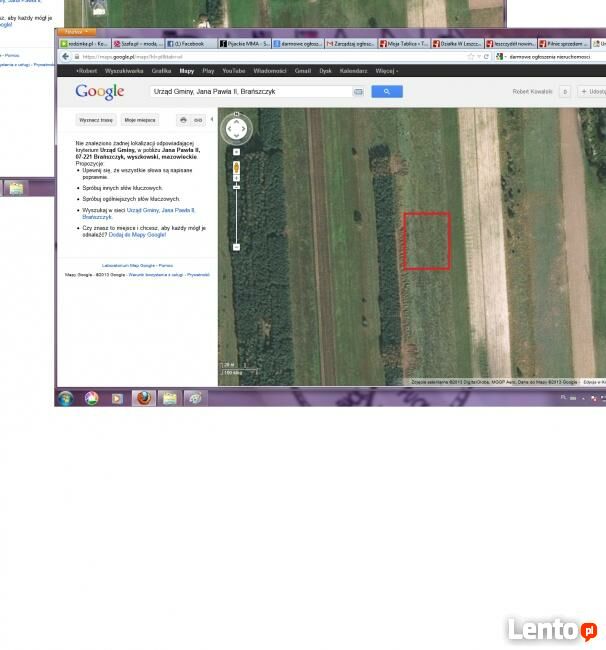Screen dimensions: 606x650
Task: Switch to the Szafa.pl tab
Action: point(138,44)
